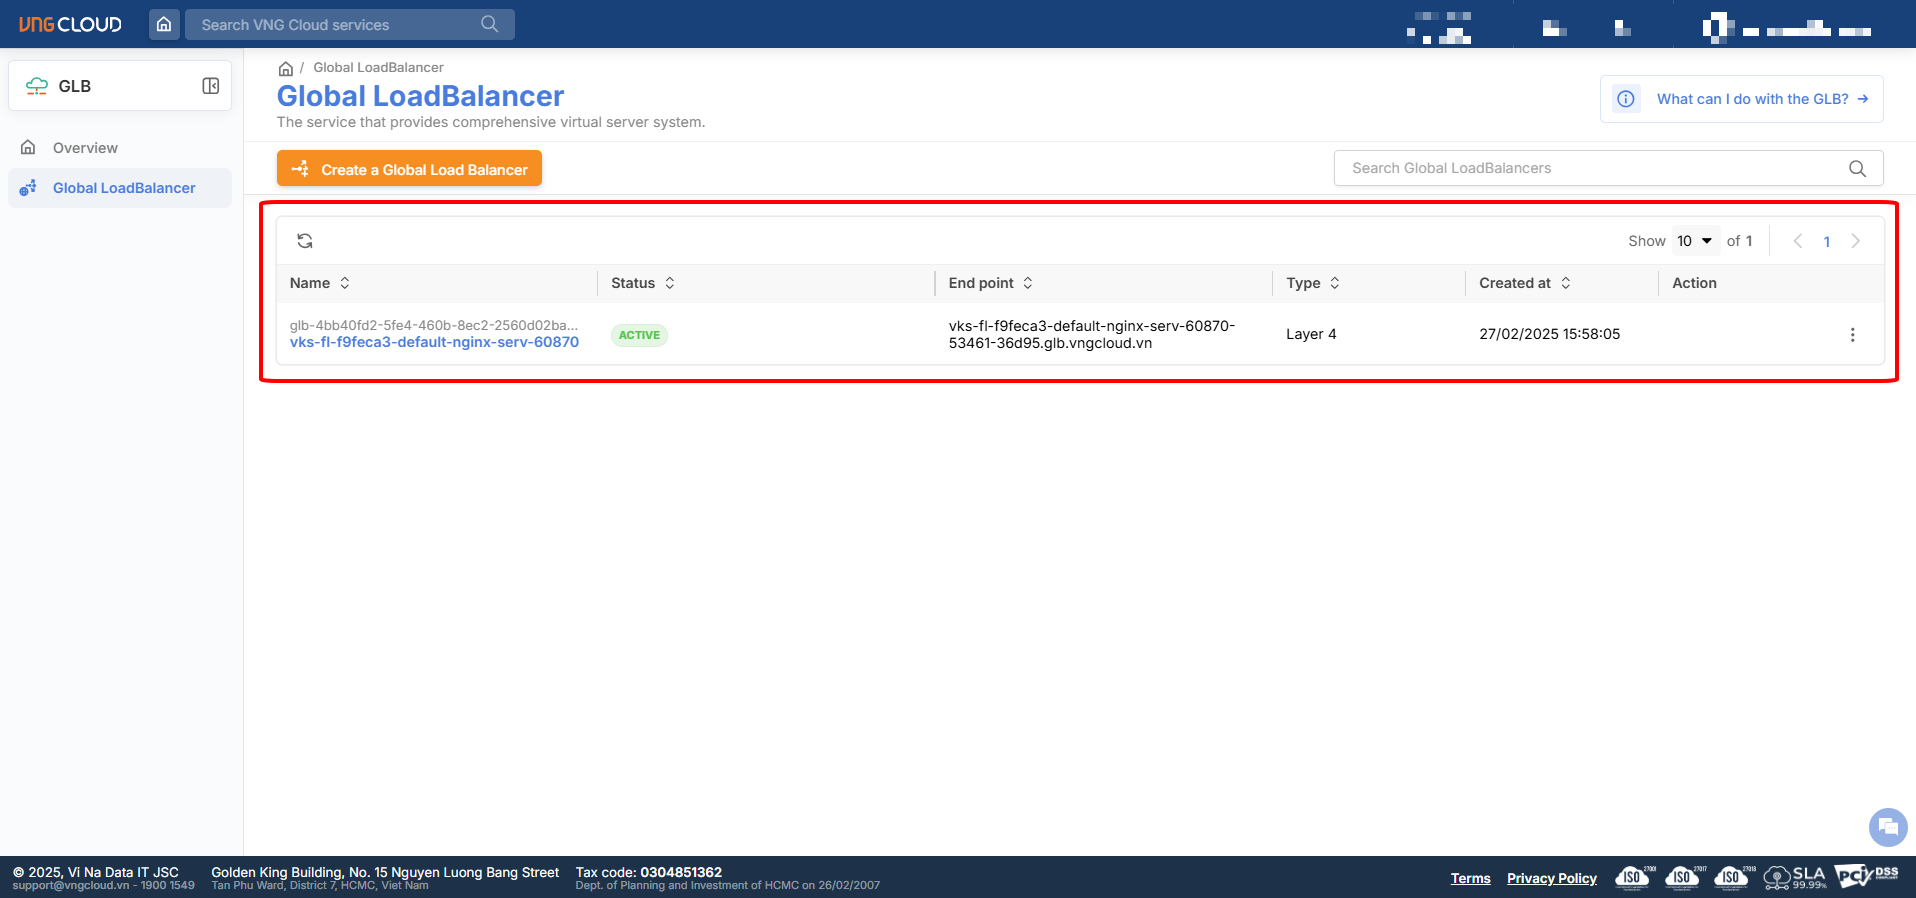Select Global LoadBalancer sidebar item

[x=123, y=188]
